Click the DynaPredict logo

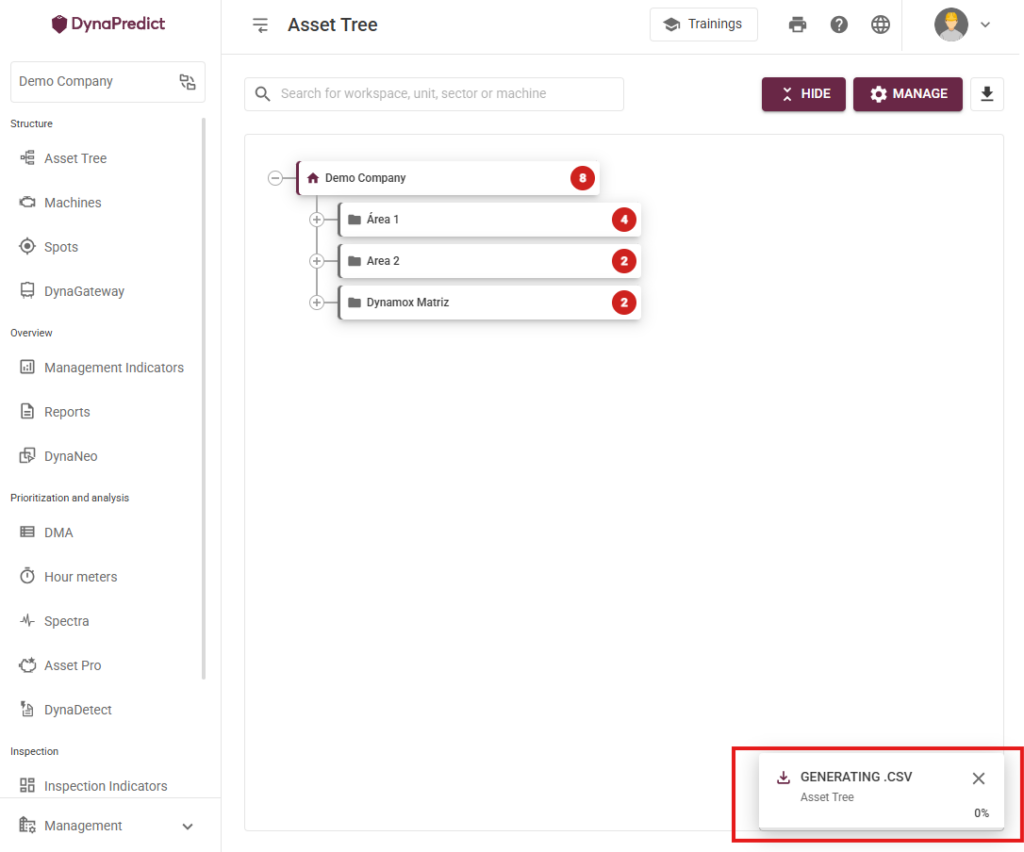click(108, 24)
